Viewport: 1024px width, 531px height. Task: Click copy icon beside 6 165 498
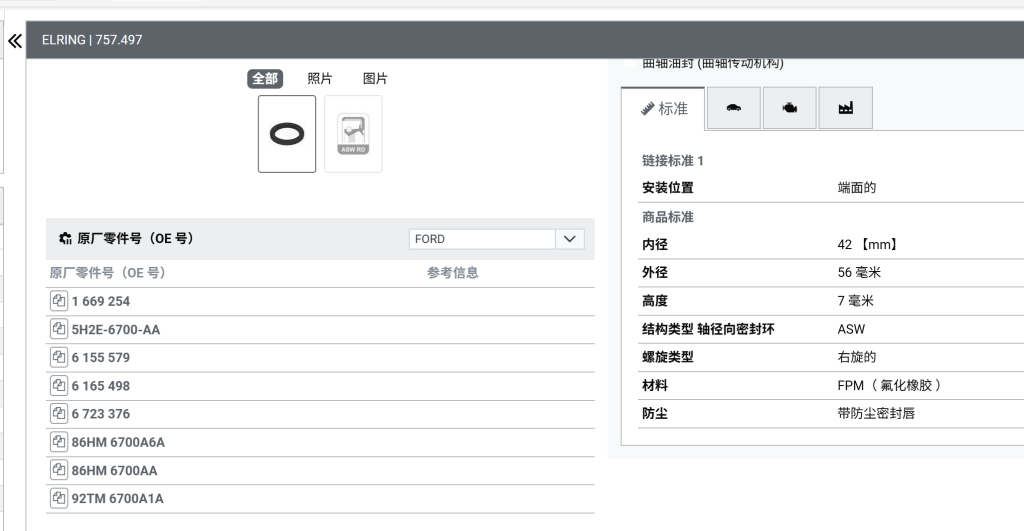point(58,386)
